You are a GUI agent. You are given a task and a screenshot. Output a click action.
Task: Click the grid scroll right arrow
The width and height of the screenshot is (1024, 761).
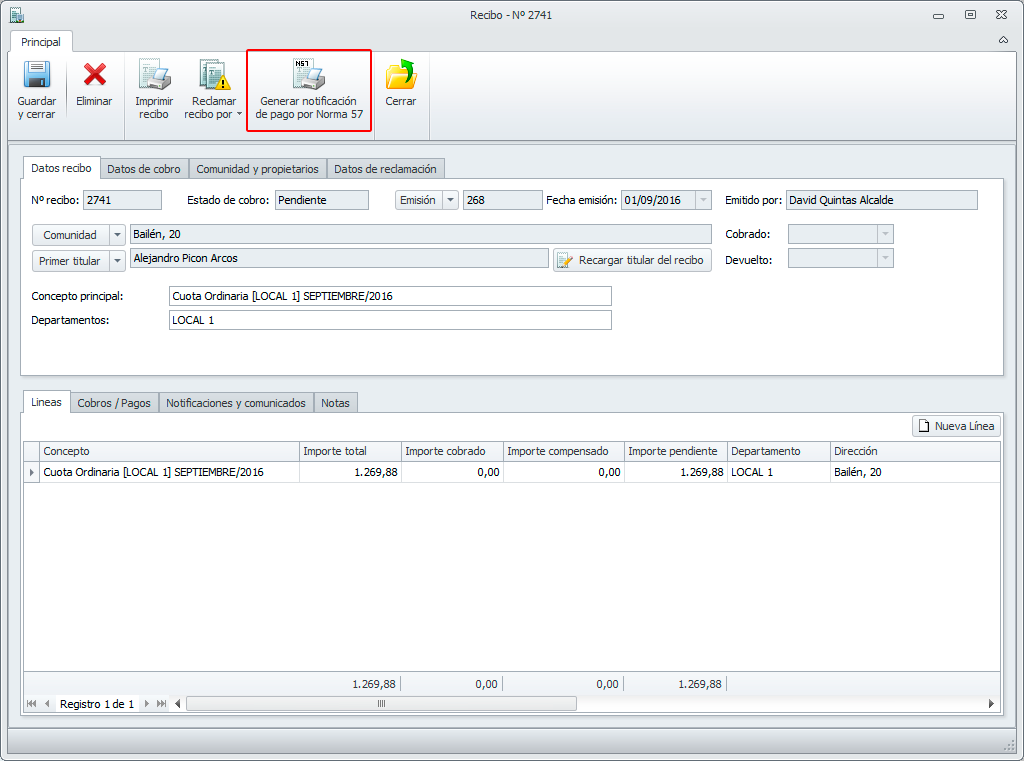[x=991, y=704]
